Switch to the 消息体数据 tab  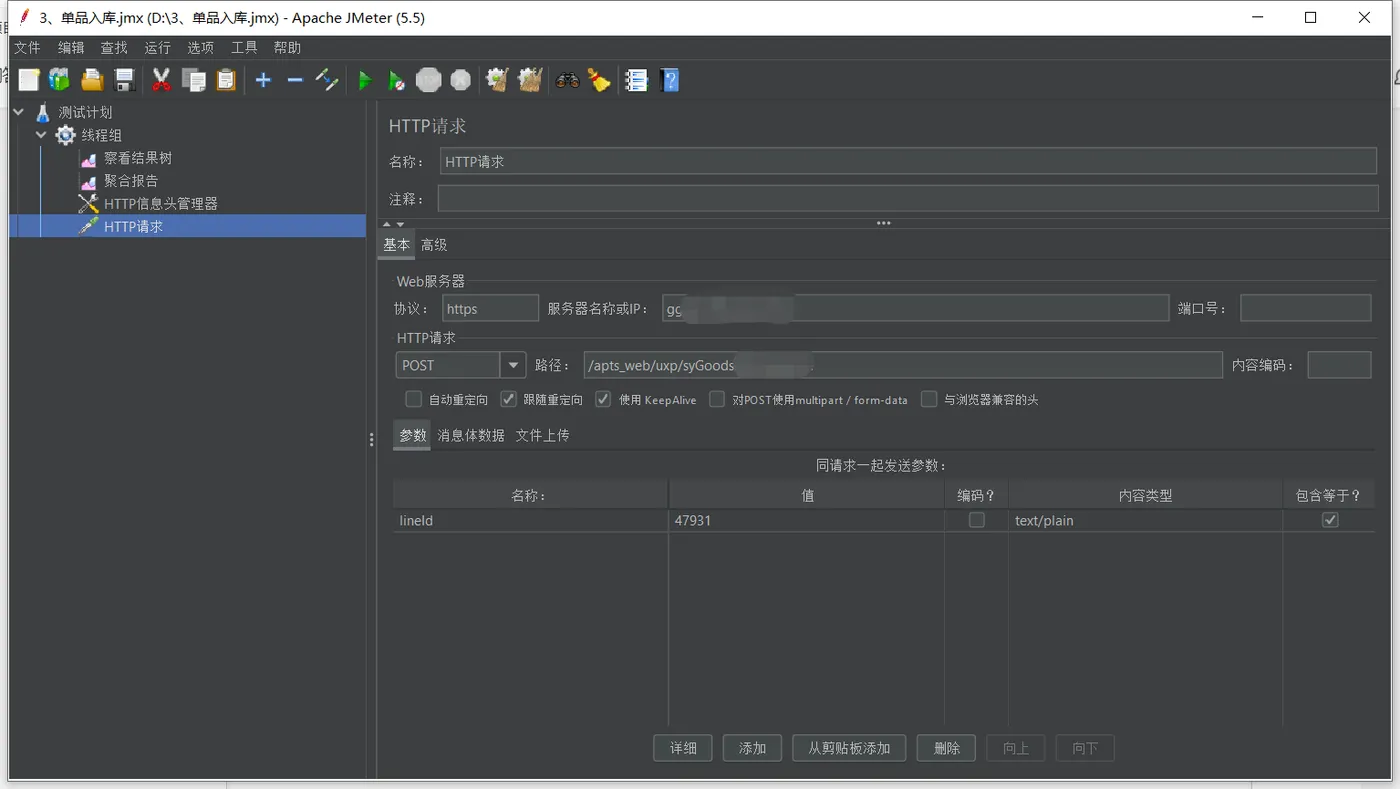pos(471,436)
